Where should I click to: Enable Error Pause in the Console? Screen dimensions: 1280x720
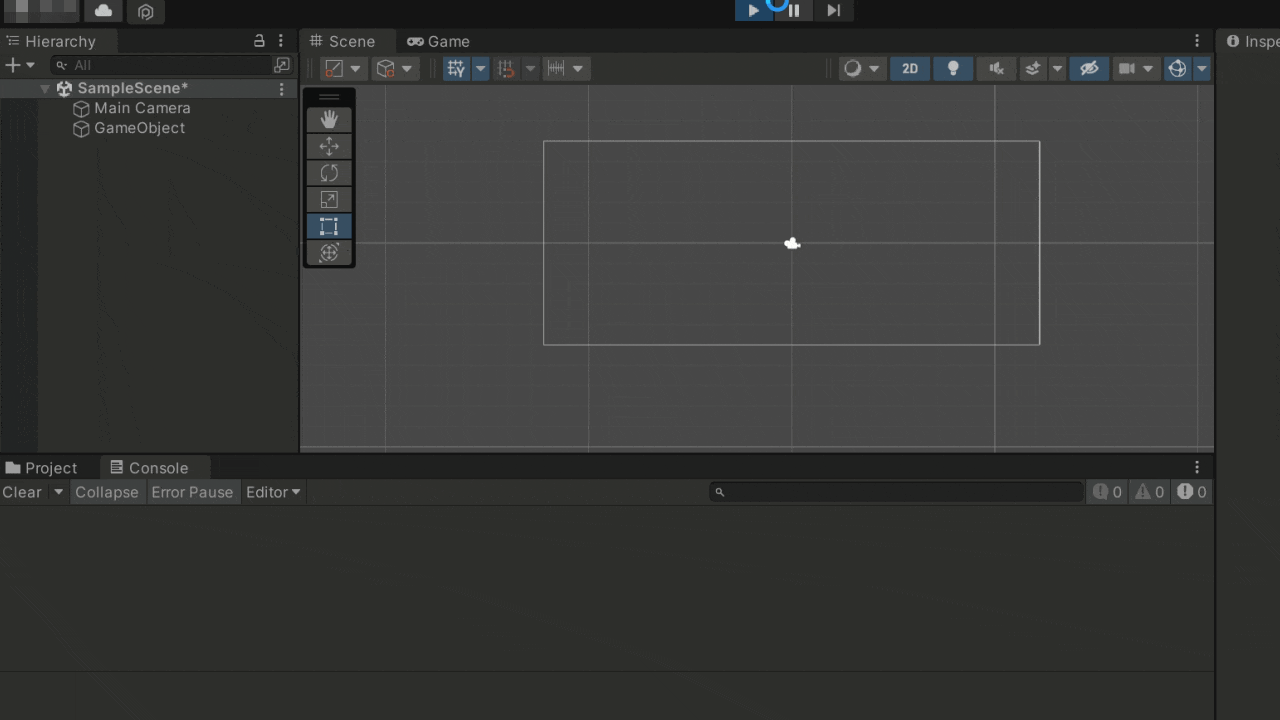pyautogui.click(x=192, y=491)
